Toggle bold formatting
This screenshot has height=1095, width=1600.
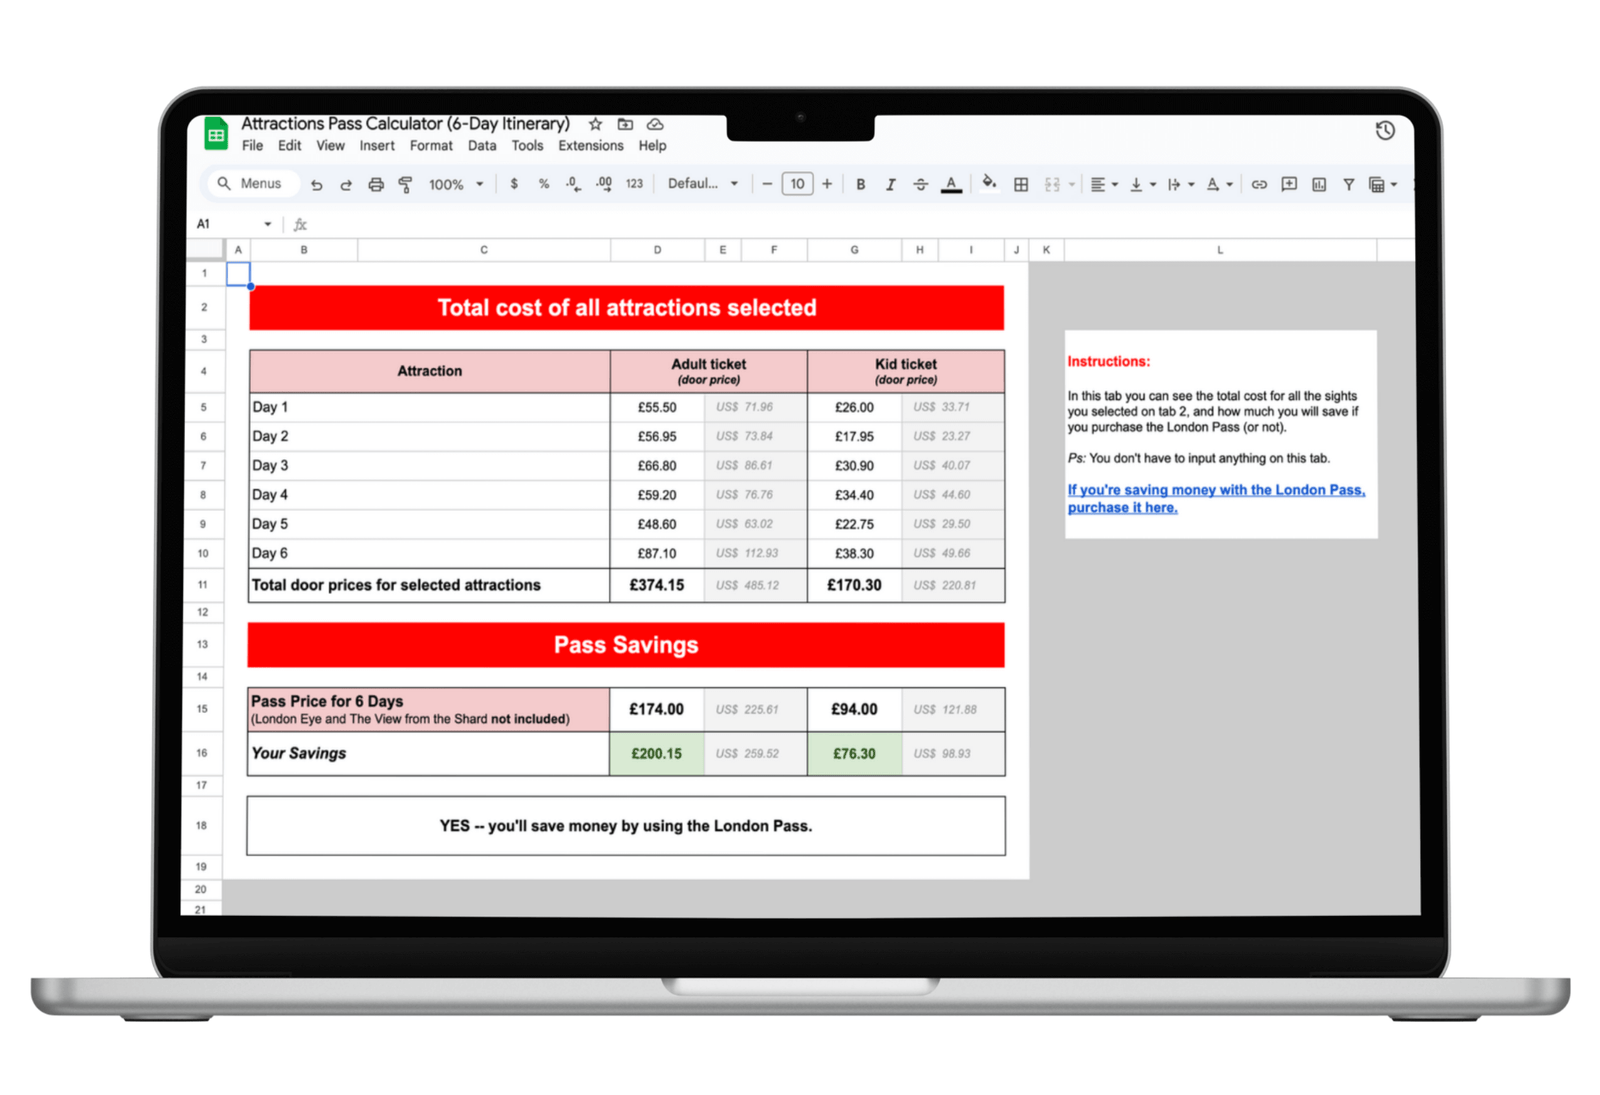[860, 185]
